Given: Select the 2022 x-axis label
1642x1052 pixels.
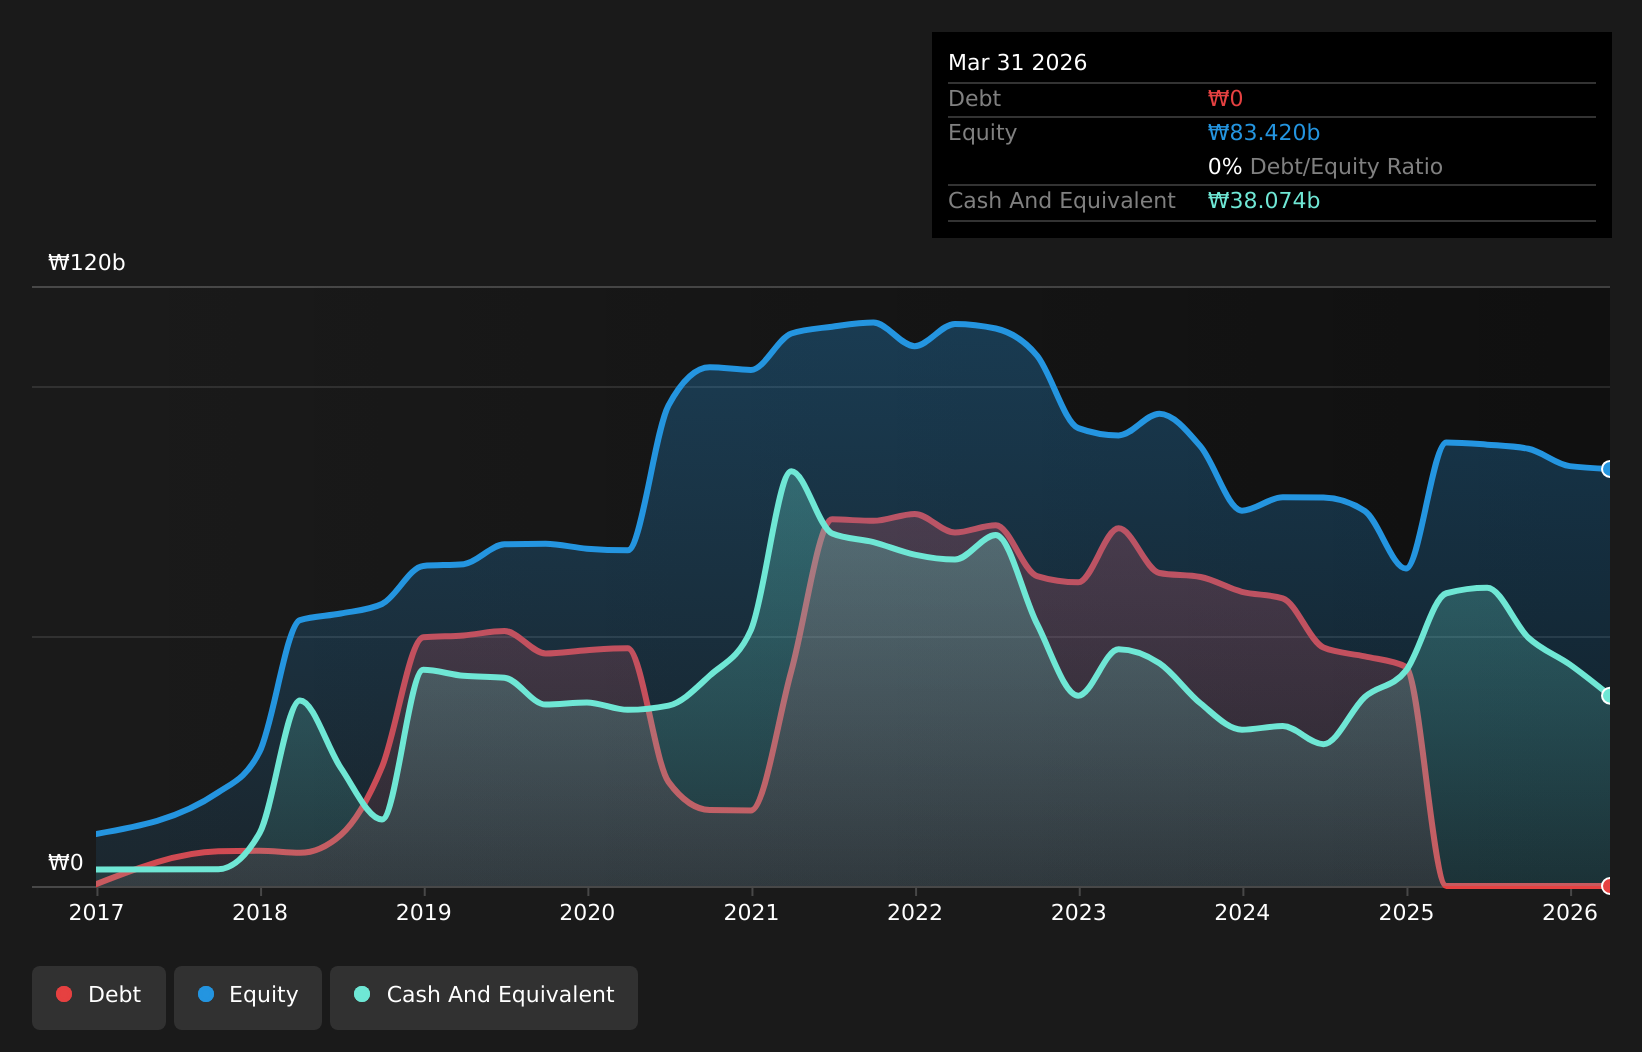Looking at the screenshot, I should (915, 913).
